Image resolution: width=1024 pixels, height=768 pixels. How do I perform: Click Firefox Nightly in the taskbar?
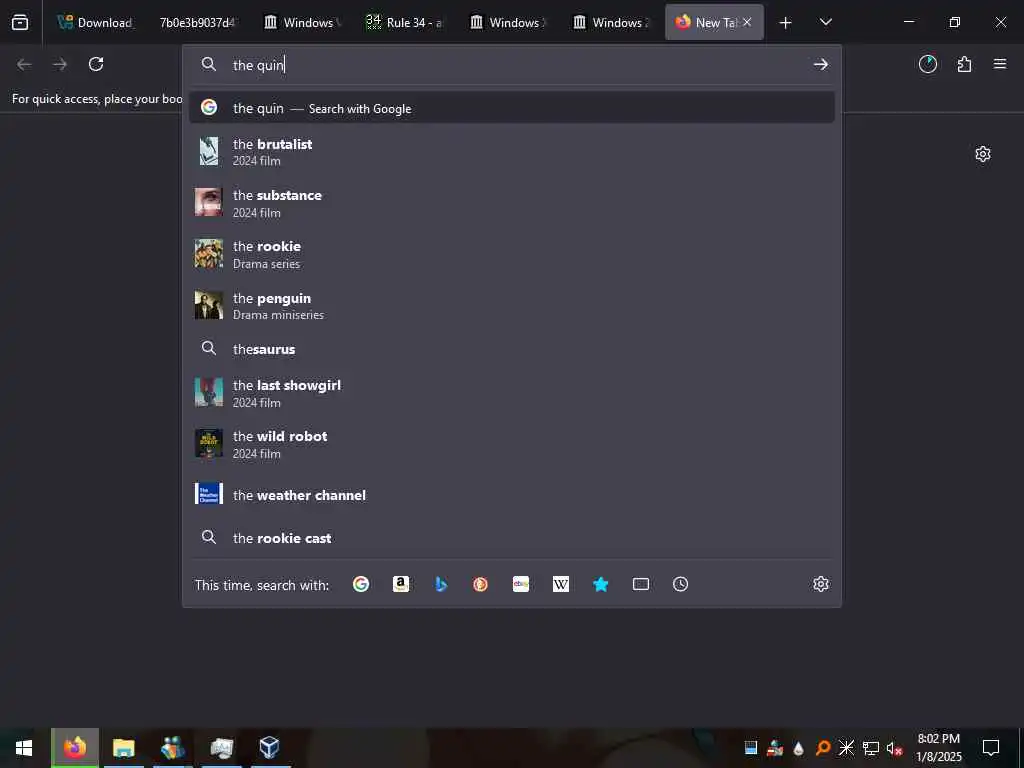[x=75, y=748]
